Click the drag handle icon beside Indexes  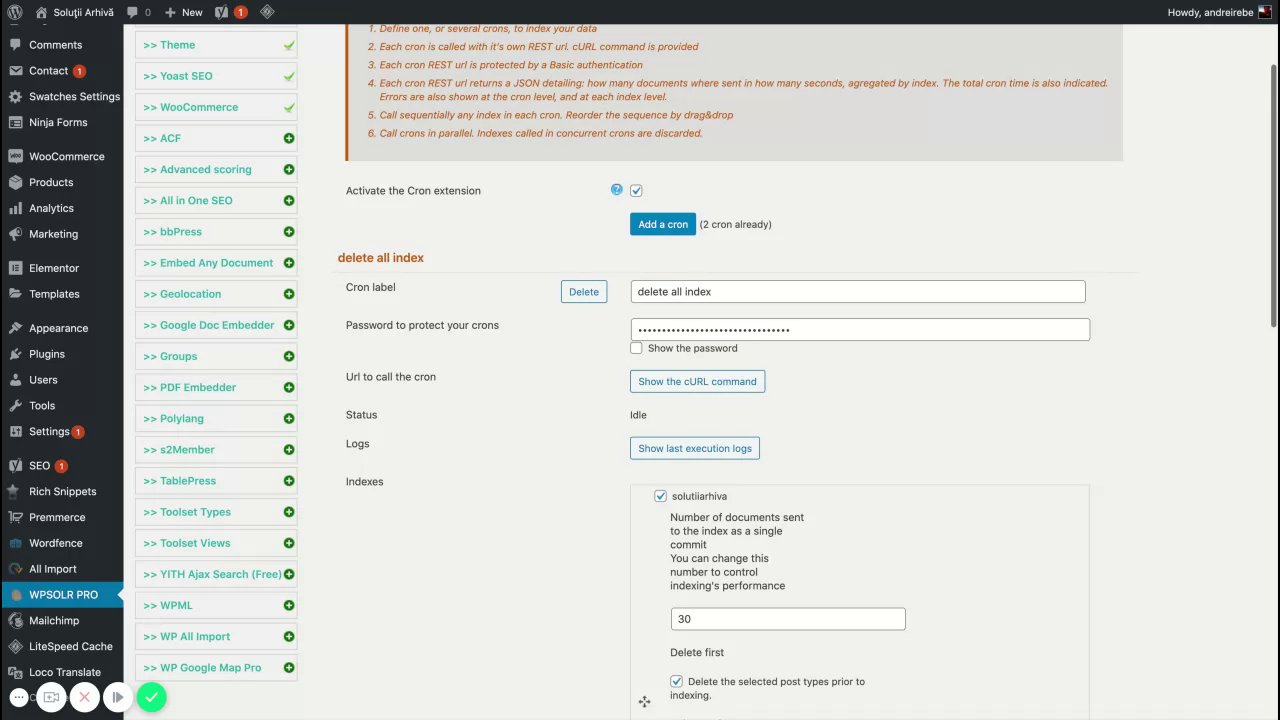tap(644, 702)
